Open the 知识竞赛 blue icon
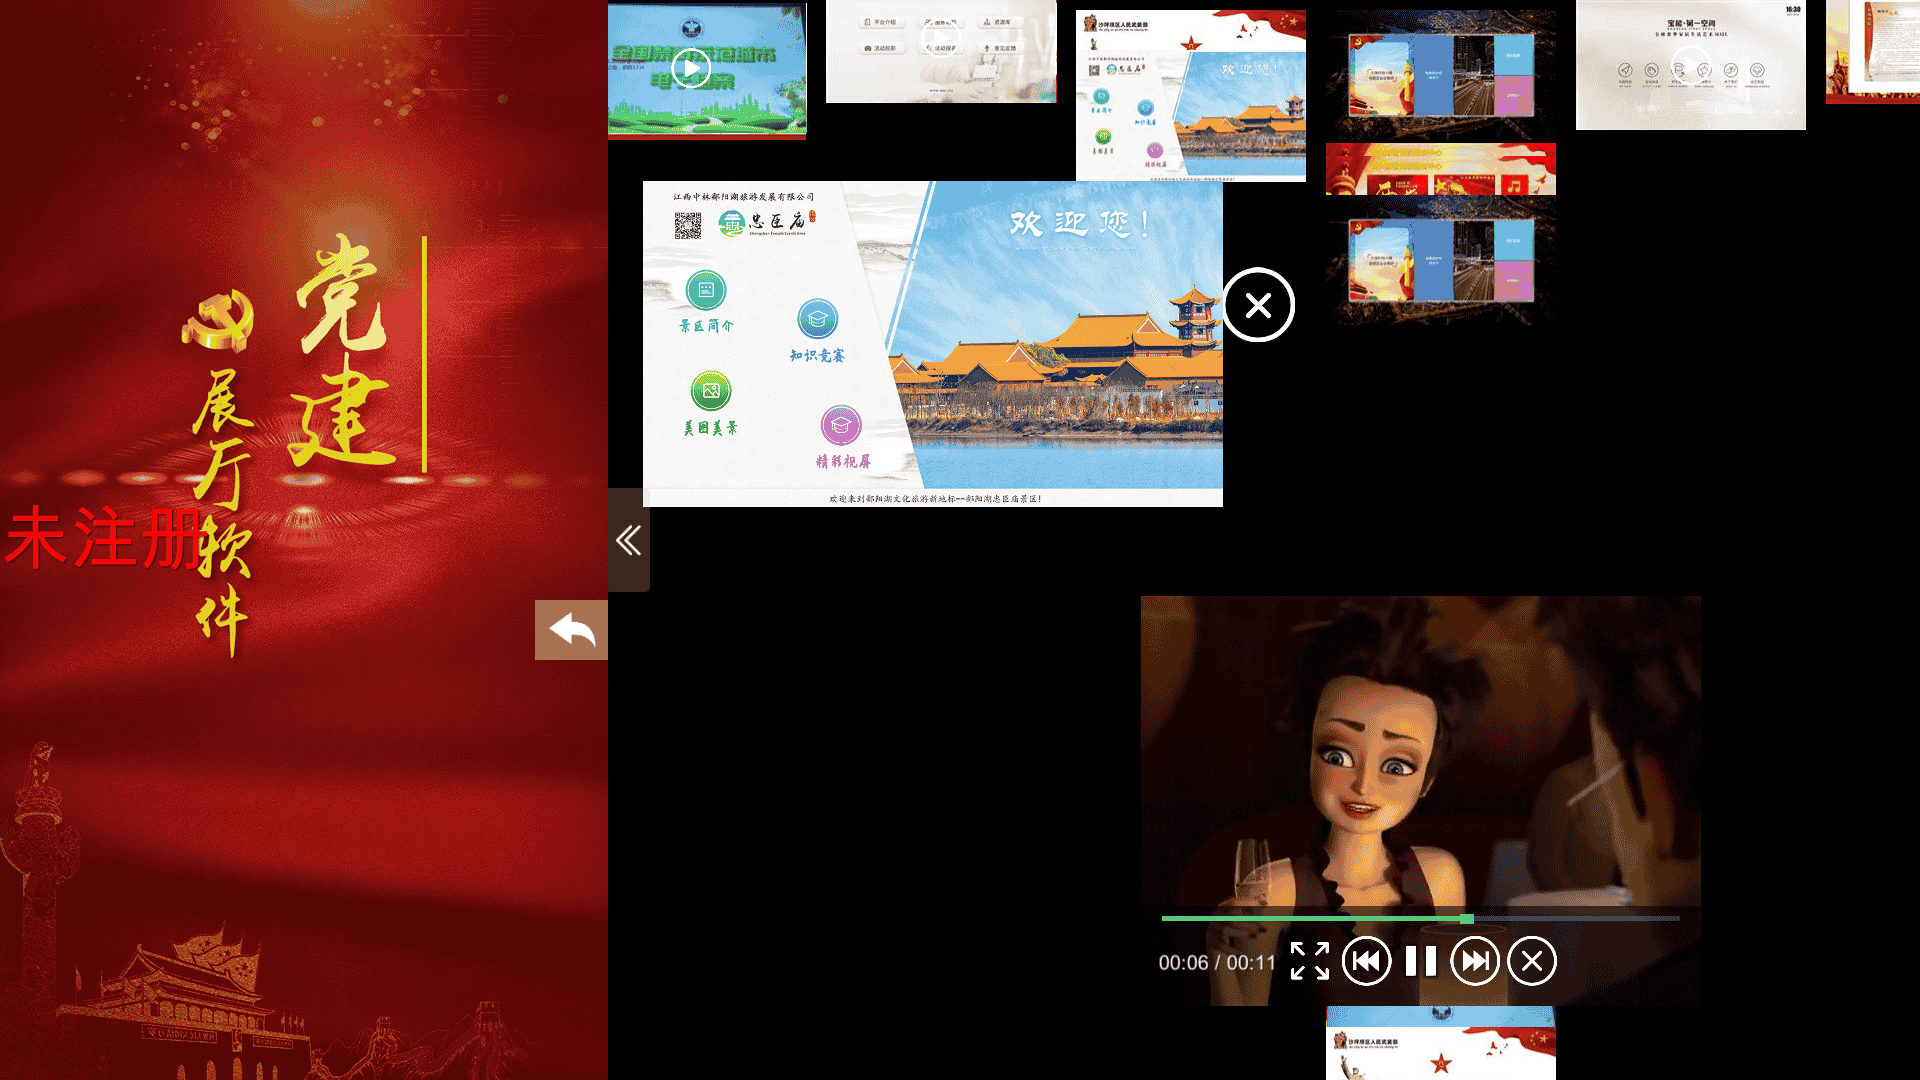The height and width of the screenshot is (1080, 1920). 817,320
